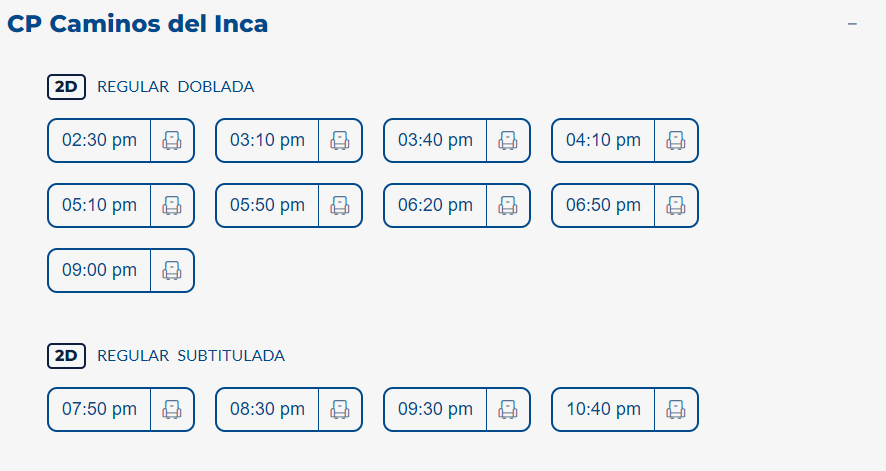The height and width of the screenshot is (471, 886).
Task: Click the CP Caminos del Inca heading
Action: pos(138,24)
